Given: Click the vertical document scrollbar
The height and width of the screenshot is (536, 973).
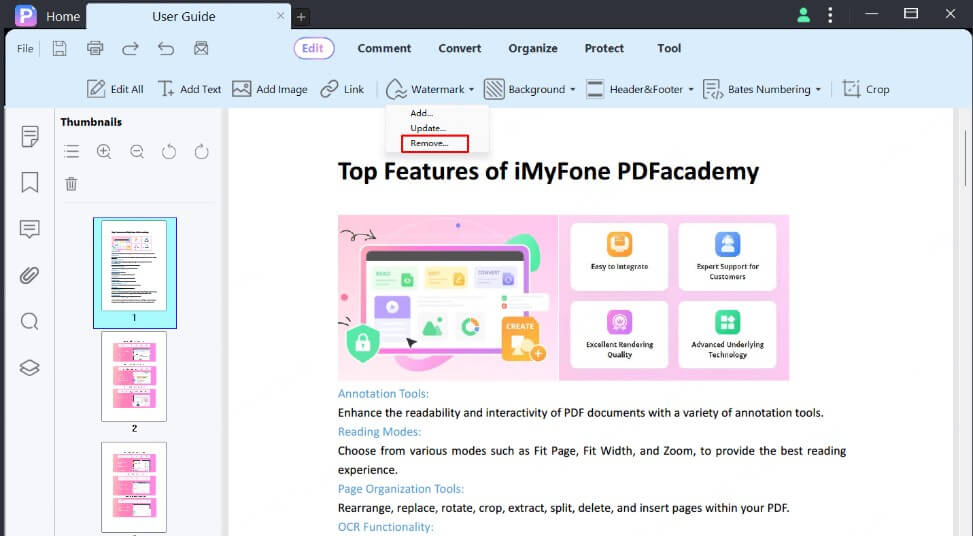Looking at the screenshot, I should click(965, 158).
